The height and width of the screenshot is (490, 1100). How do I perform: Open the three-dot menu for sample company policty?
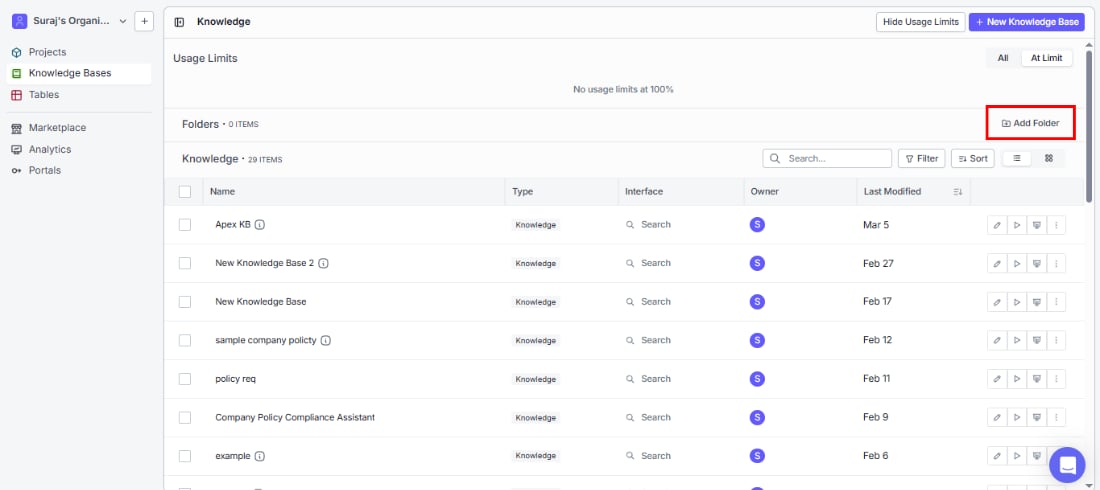(x=1056, y=340)
